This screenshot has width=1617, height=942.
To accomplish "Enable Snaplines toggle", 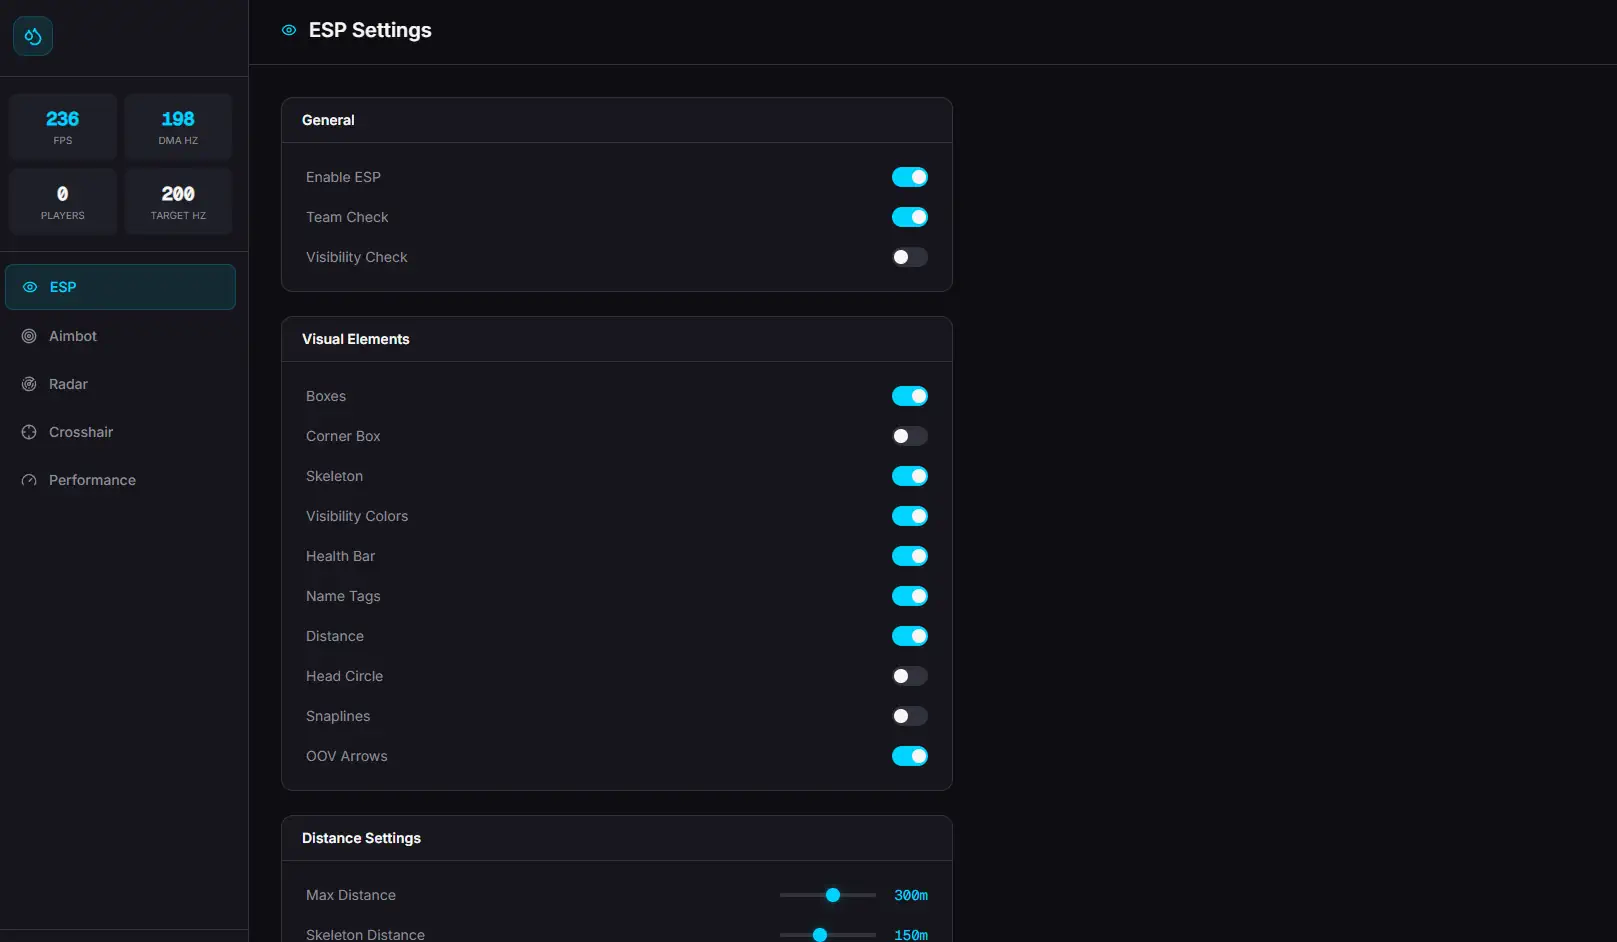I will click(x=909, y=716).
